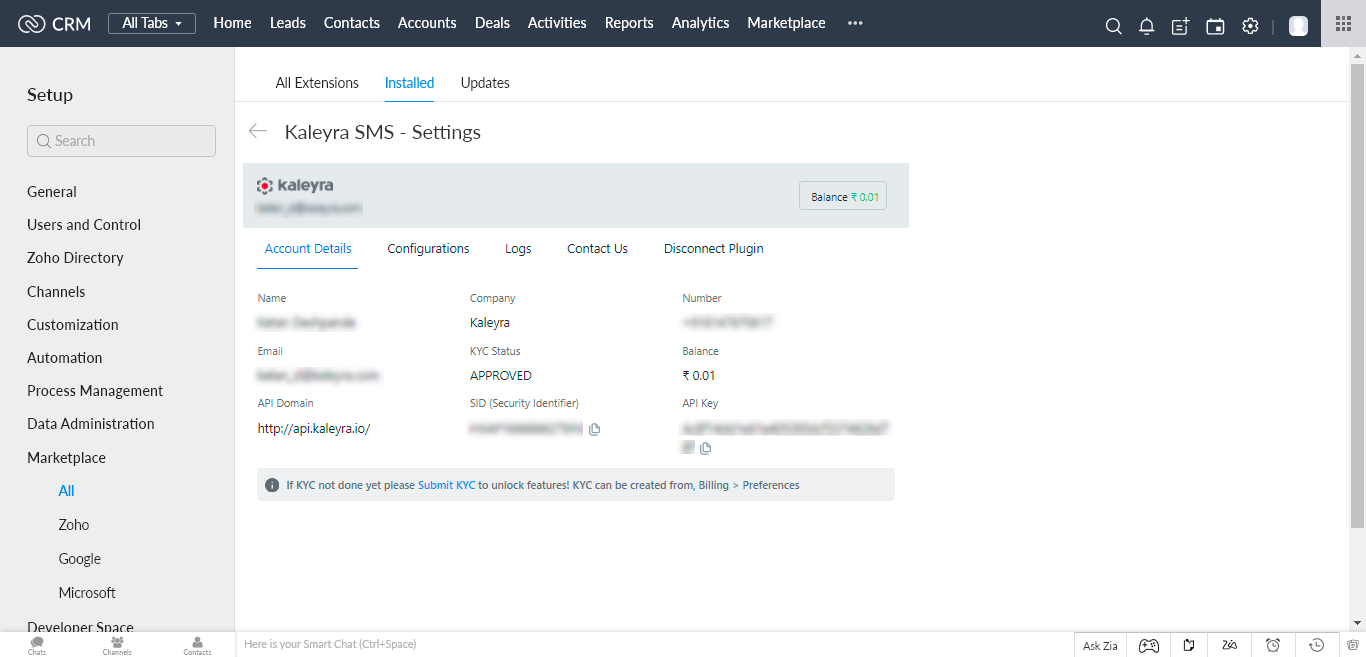Screen dimensions: 1366x657
Task: Click the page vertical scrollbar
Action: (1357, 295)
